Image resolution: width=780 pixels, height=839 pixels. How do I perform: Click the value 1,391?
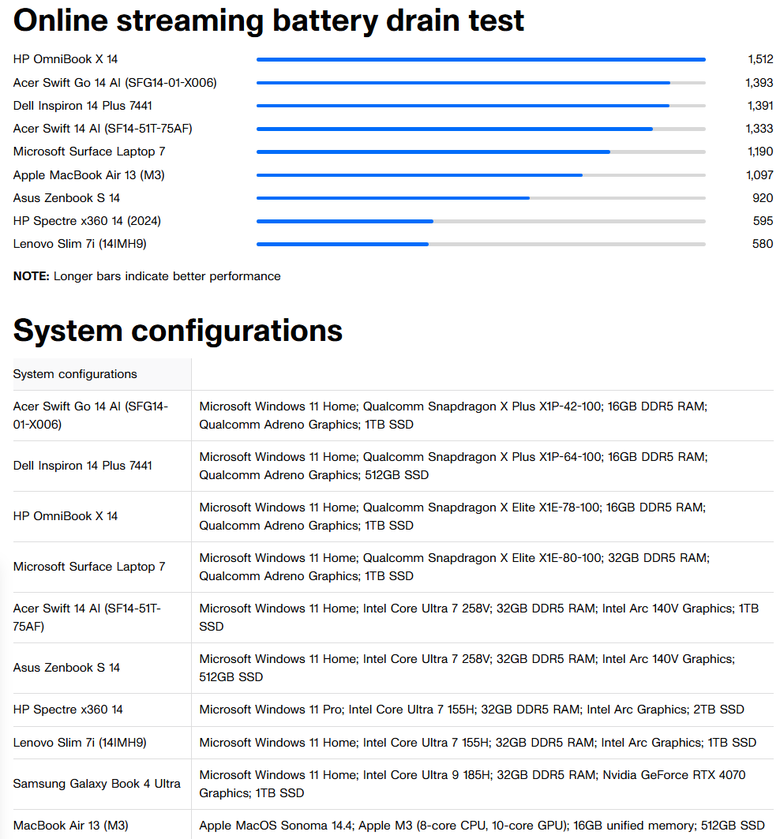click(x=760, y=105)
